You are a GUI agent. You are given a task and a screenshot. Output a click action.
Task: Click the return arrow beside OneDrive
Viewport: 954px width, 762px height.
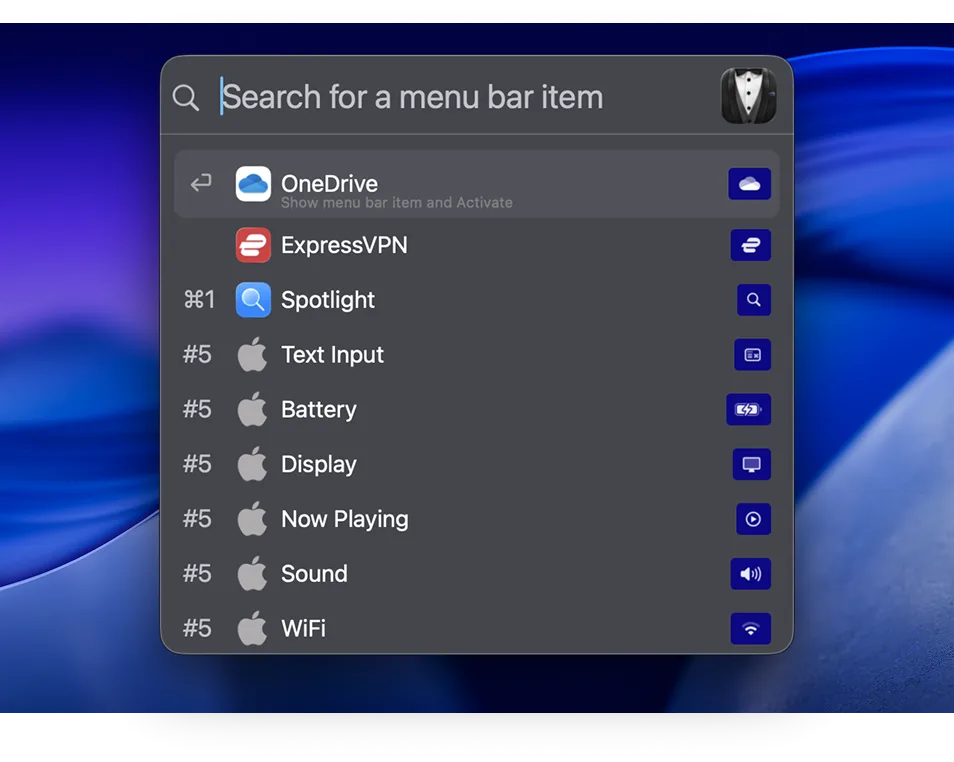(200, 183)
